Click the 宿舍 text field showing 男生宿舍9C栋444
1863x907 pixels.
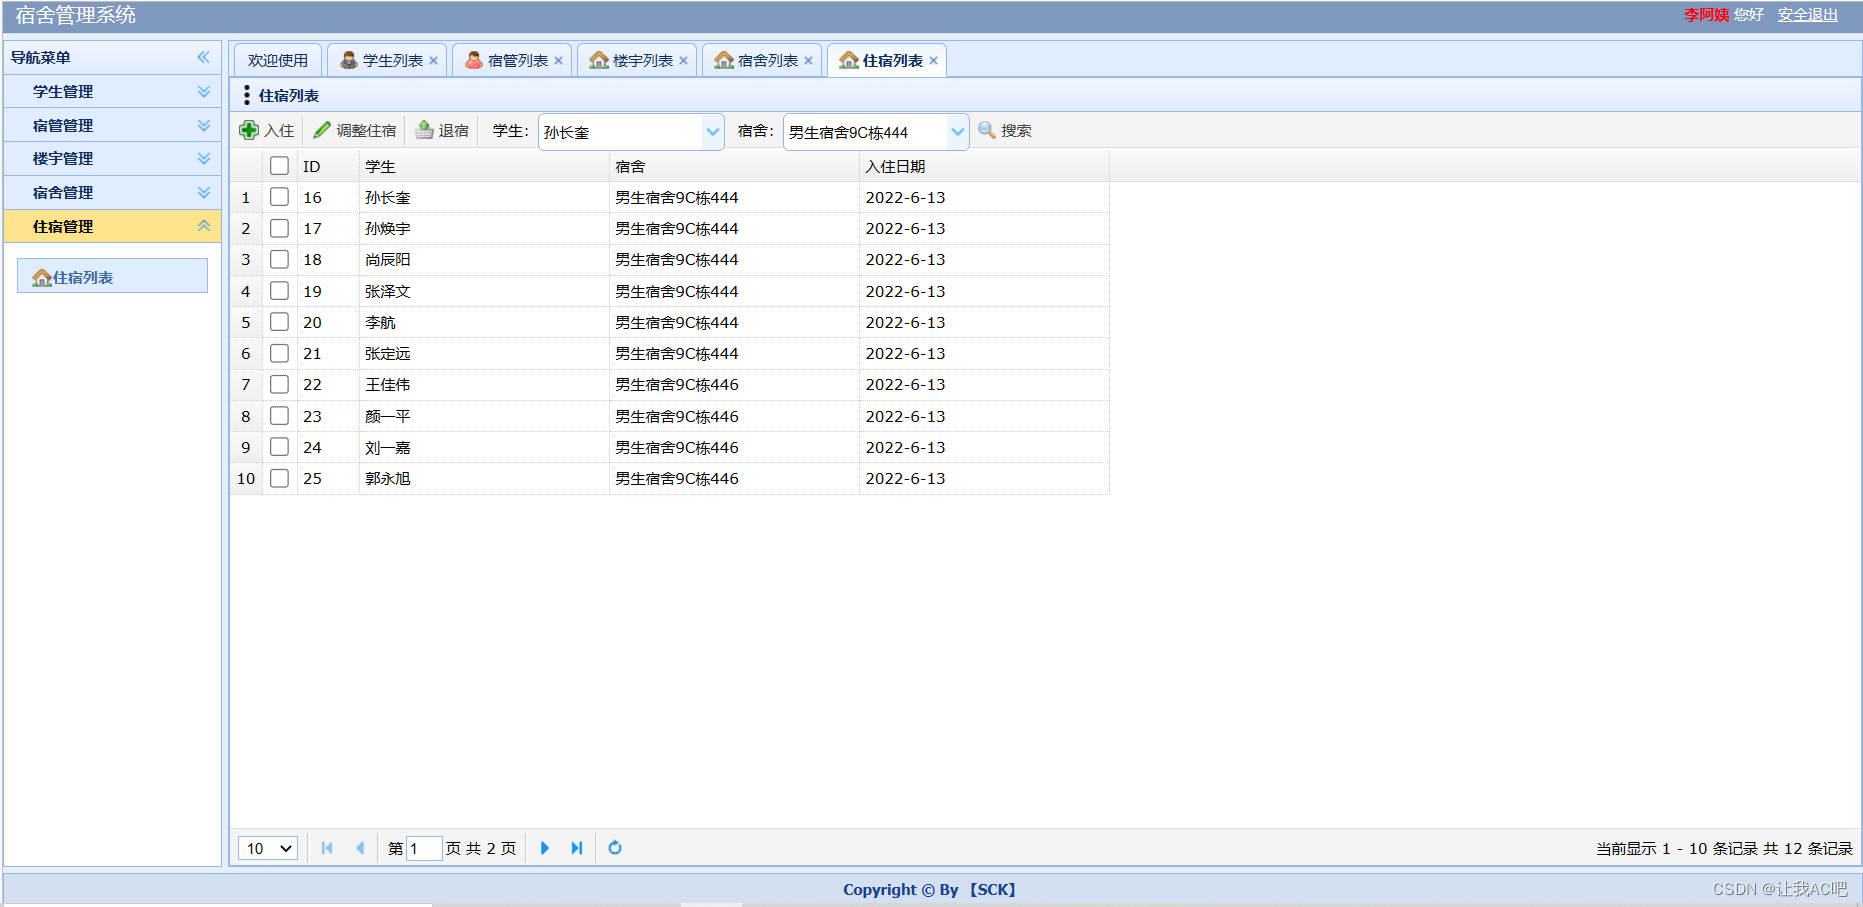[x=866, y=132]
